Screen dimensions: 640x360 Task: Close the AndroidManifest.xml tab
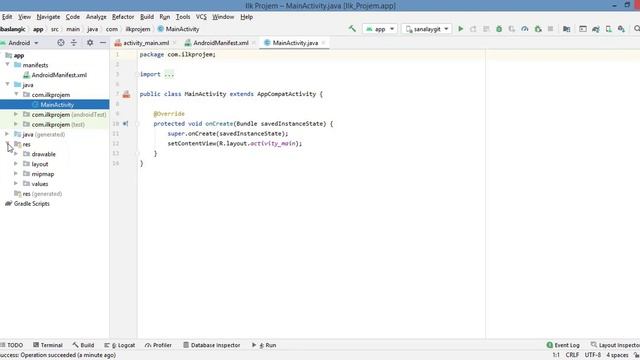(253, 43)
